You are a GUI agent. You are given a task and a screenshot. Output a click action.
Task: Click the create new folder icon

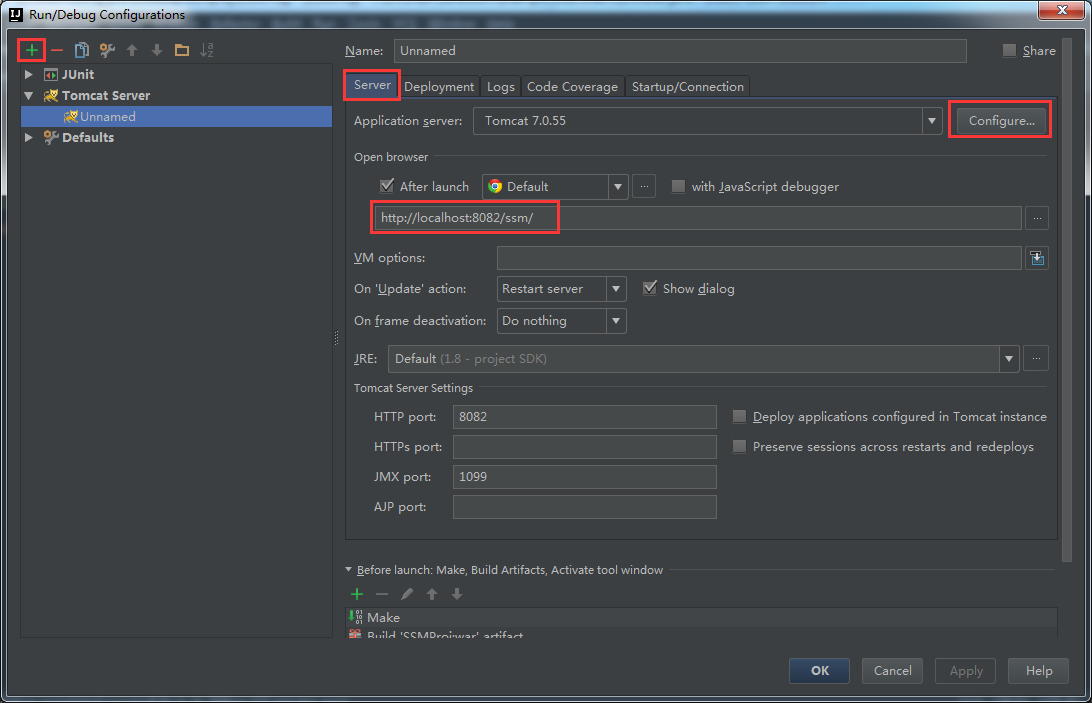(181, 50)
